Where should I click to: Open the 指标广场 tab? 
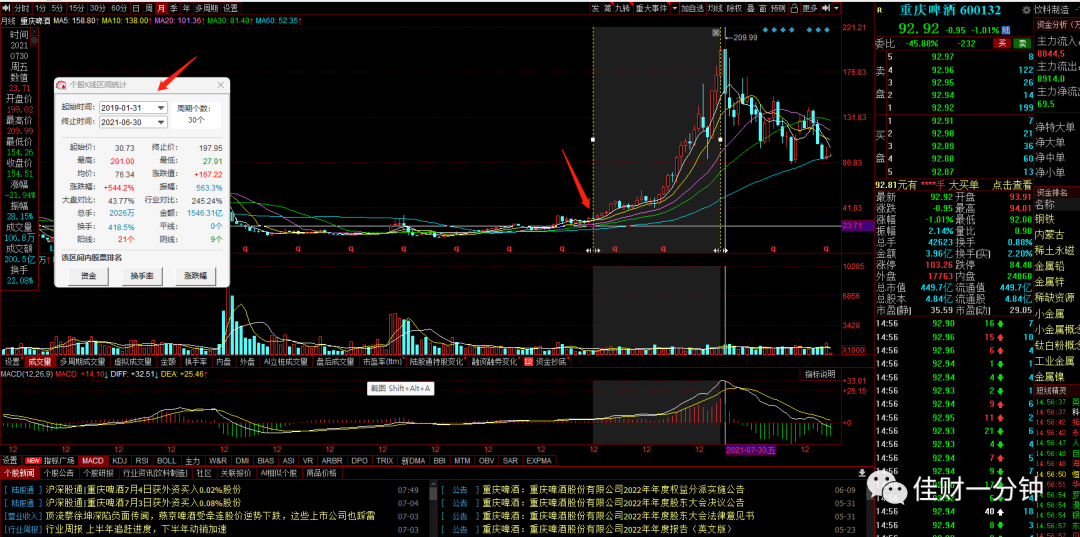click(x=50, y=460)
